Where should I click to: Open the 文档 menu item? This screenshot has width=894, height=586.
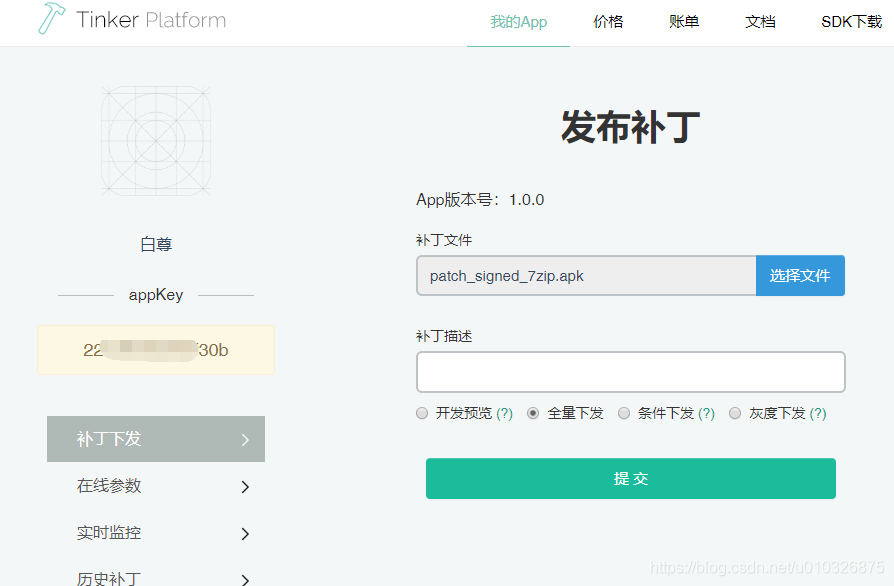tap(760, 22)
